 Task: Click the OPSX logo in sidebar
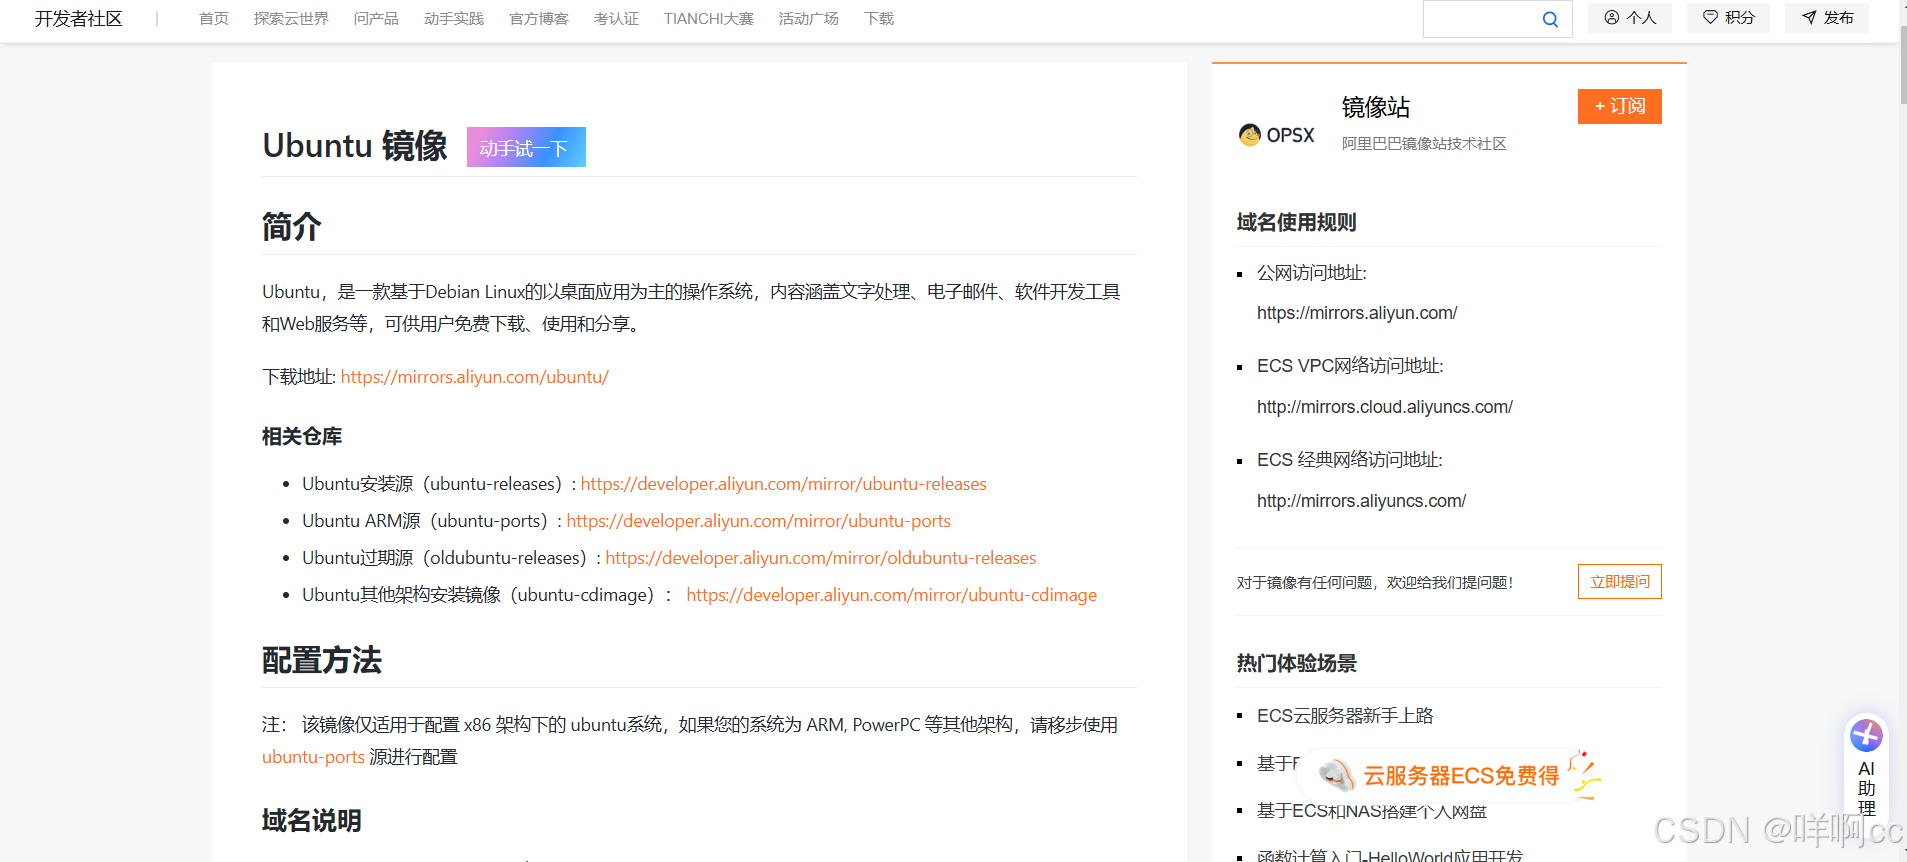(x=1277, y=135)
